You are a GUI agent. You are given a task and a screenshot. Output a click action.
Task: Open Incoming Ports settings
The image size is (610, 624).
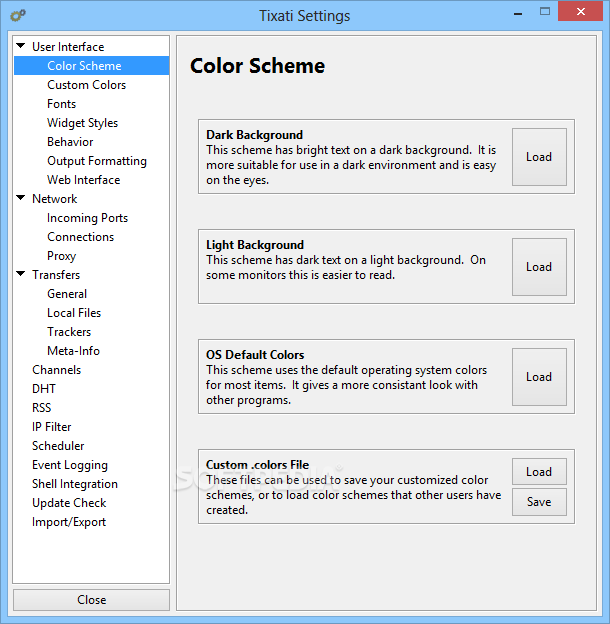tap(88, 218)
